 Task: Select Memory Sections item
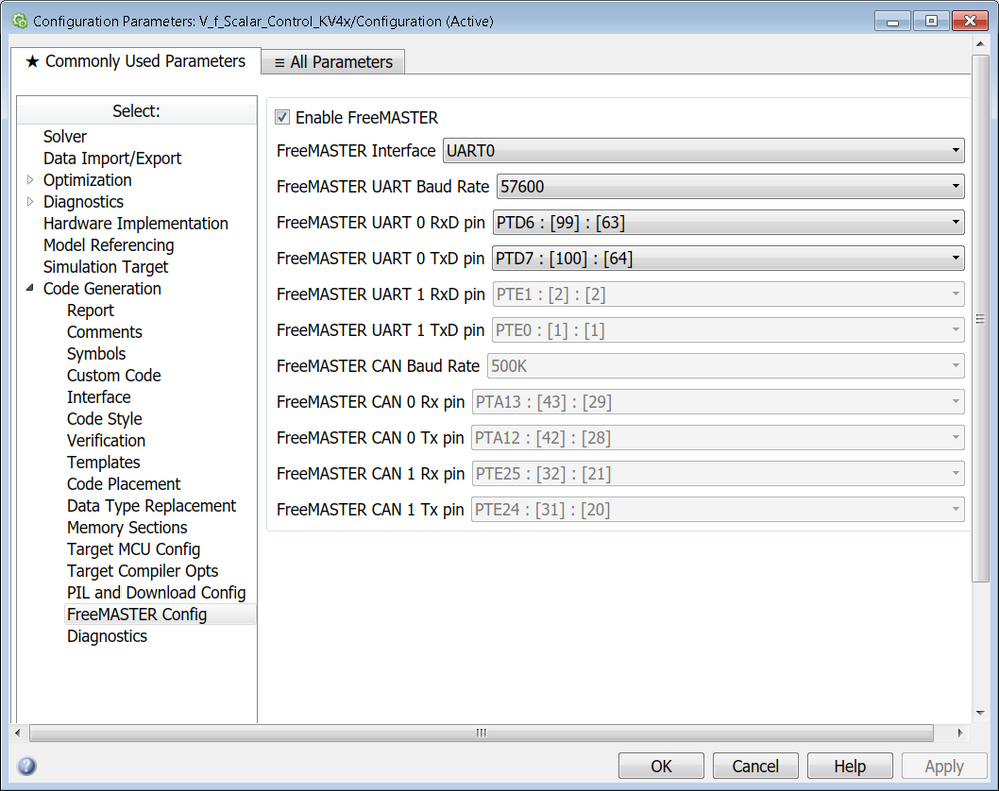point(127,527)
